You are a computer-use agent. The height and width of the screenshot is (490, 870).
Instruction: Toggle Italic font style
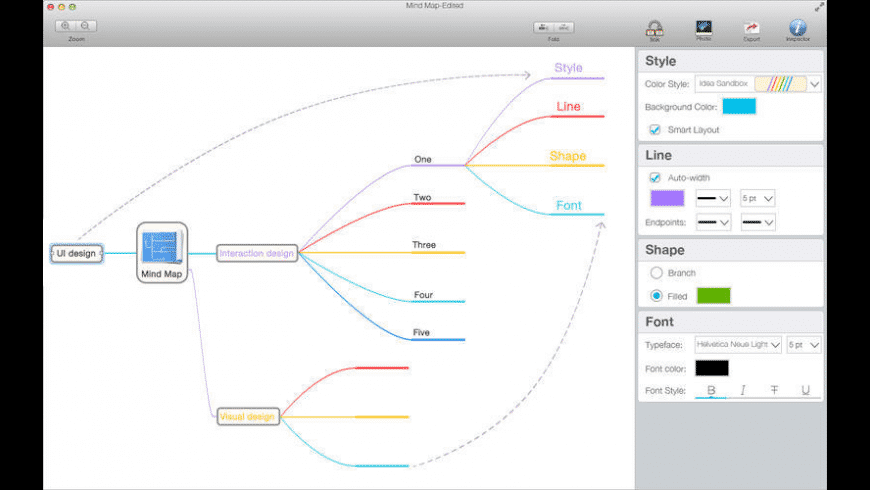pos(742,390)
